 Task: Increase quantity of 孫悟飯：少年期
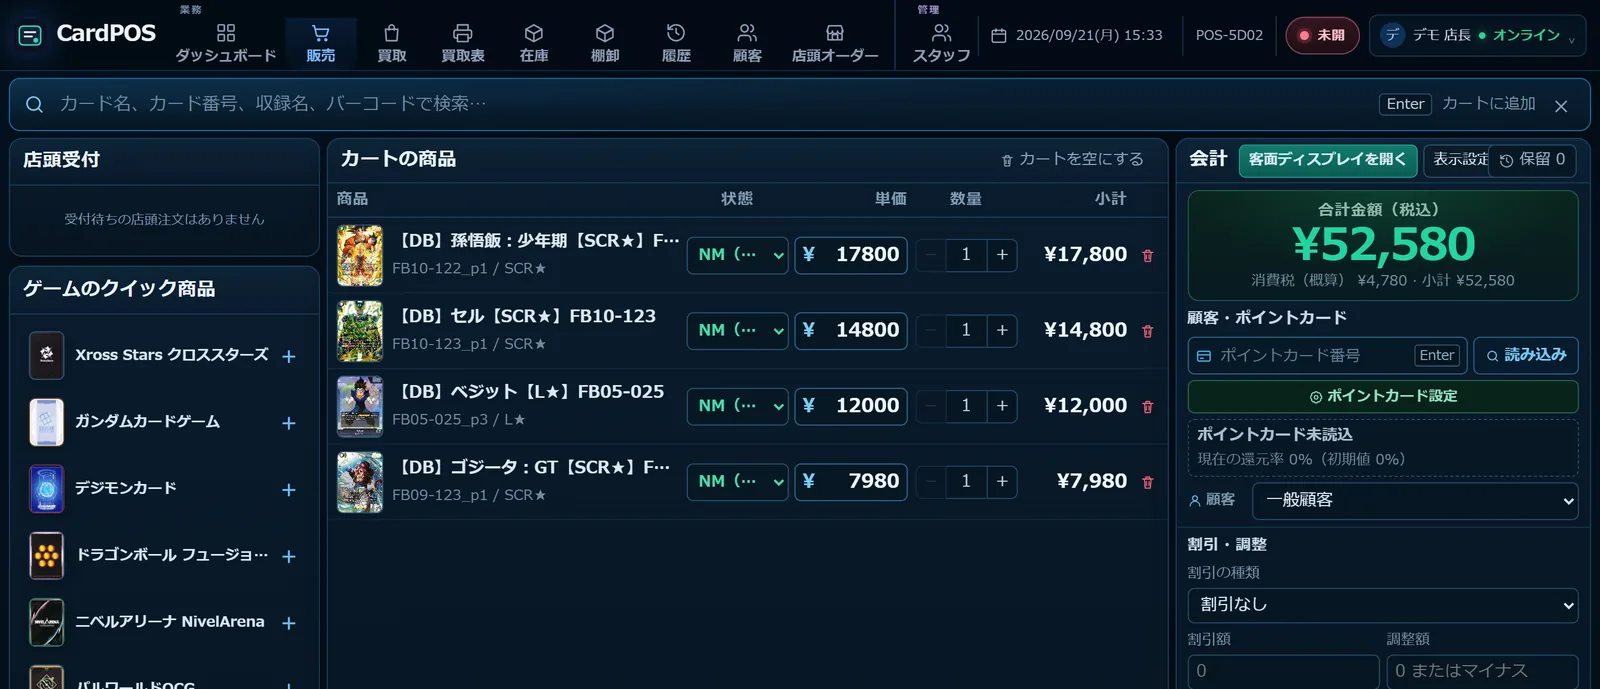point(1002,255)
